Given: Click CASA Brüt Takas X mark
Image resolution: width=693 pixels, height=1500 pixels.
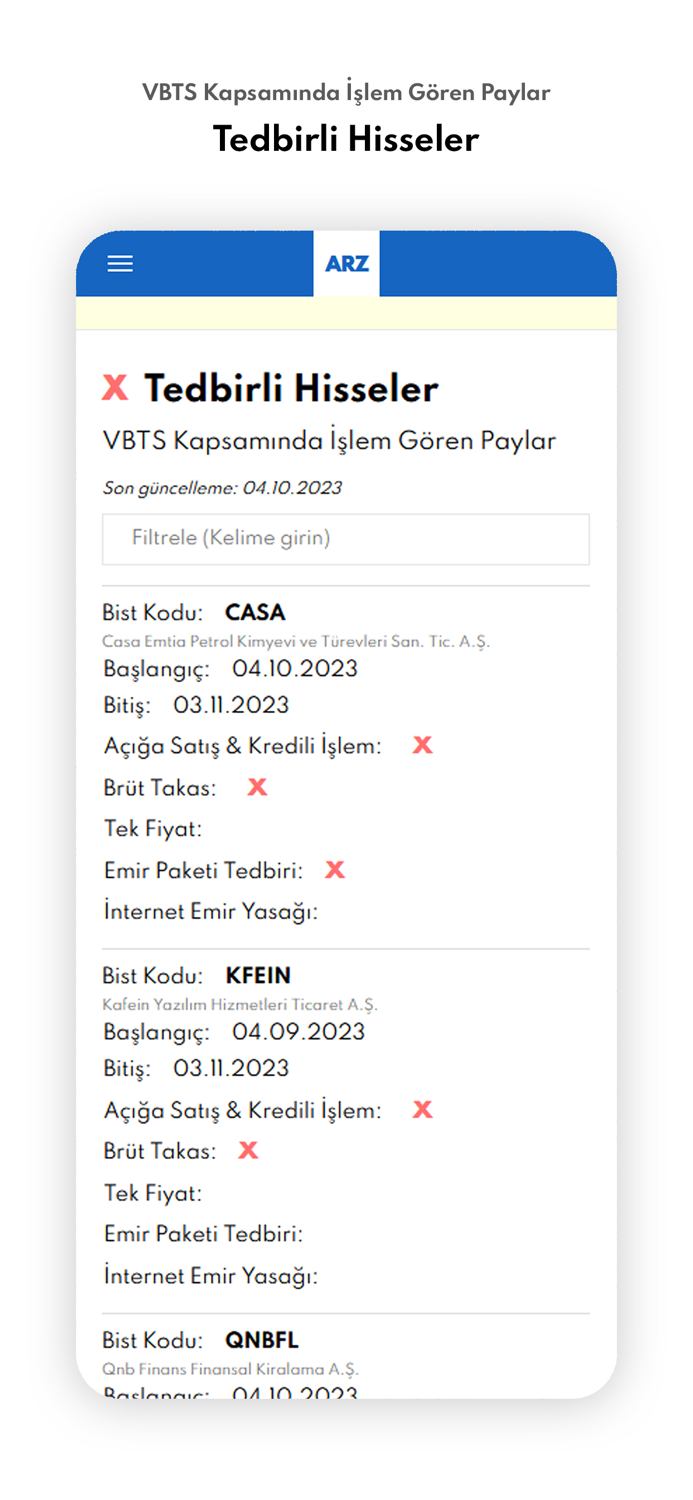Looking at the screenshot, I should [x=257, y=787].
